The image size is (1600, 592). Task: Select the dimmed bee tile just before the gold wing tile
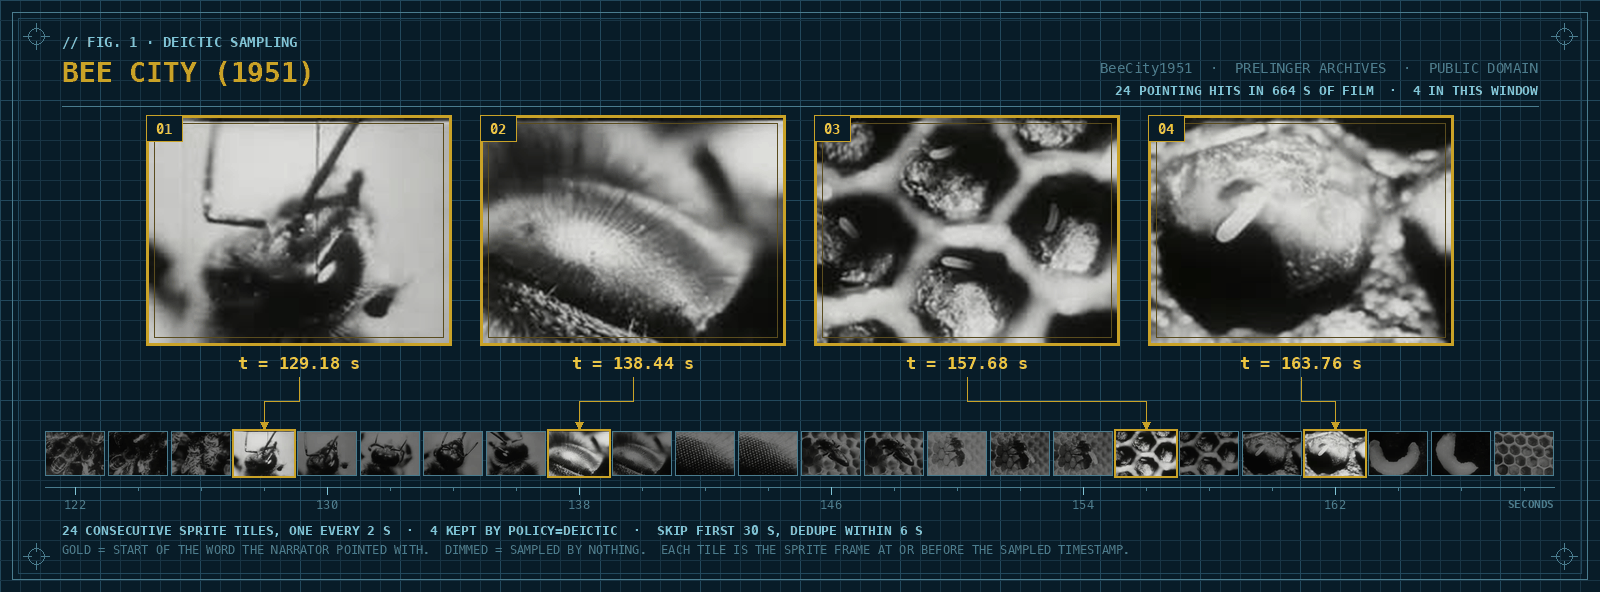516,453
